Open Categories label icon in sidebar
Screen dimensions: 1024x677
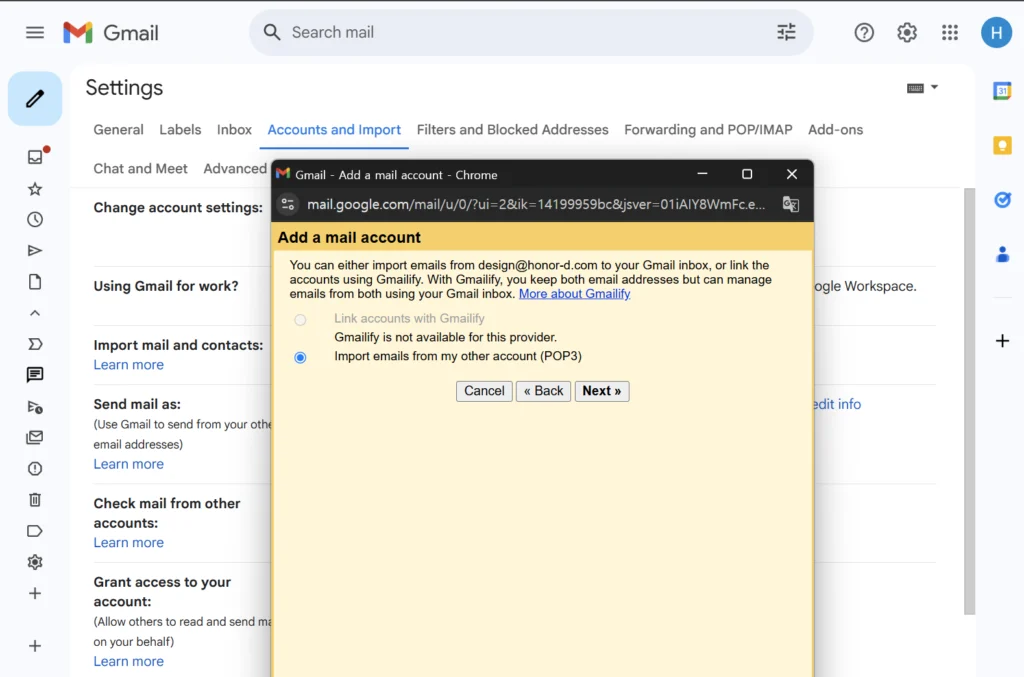[35, 531]
